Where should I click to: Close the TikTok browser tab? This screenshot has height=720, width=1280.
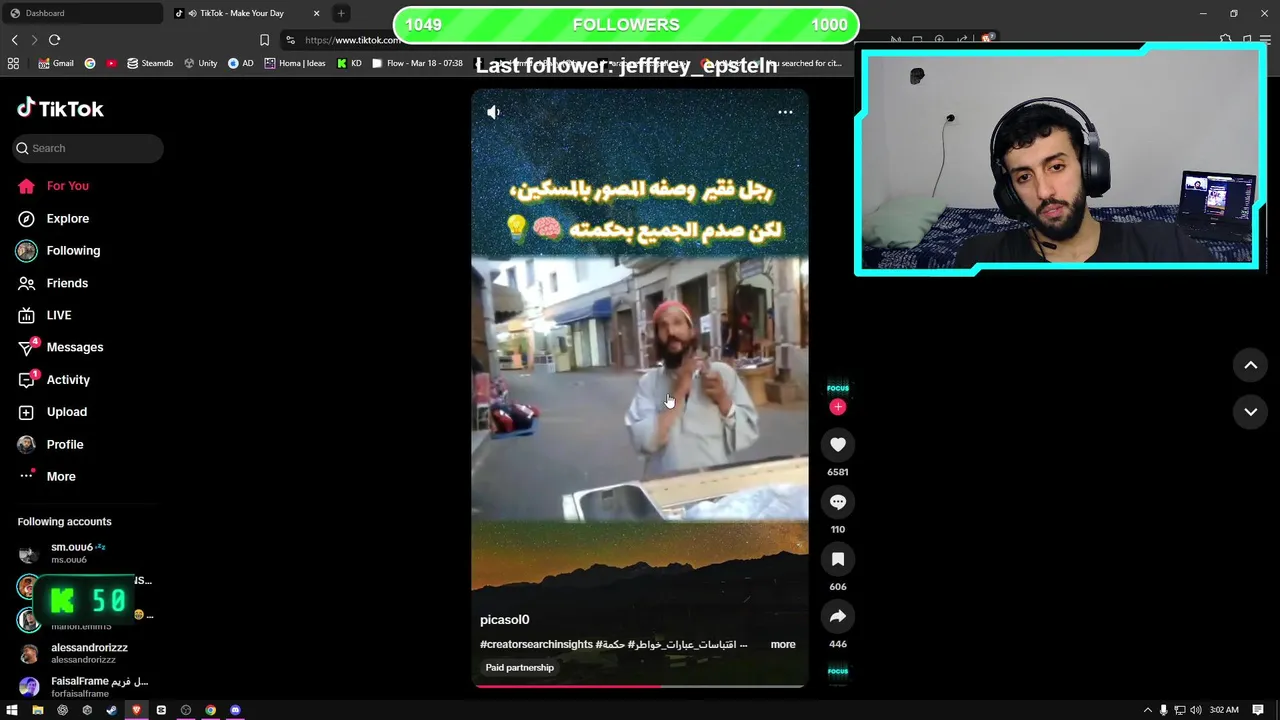(x=317, y=13)
